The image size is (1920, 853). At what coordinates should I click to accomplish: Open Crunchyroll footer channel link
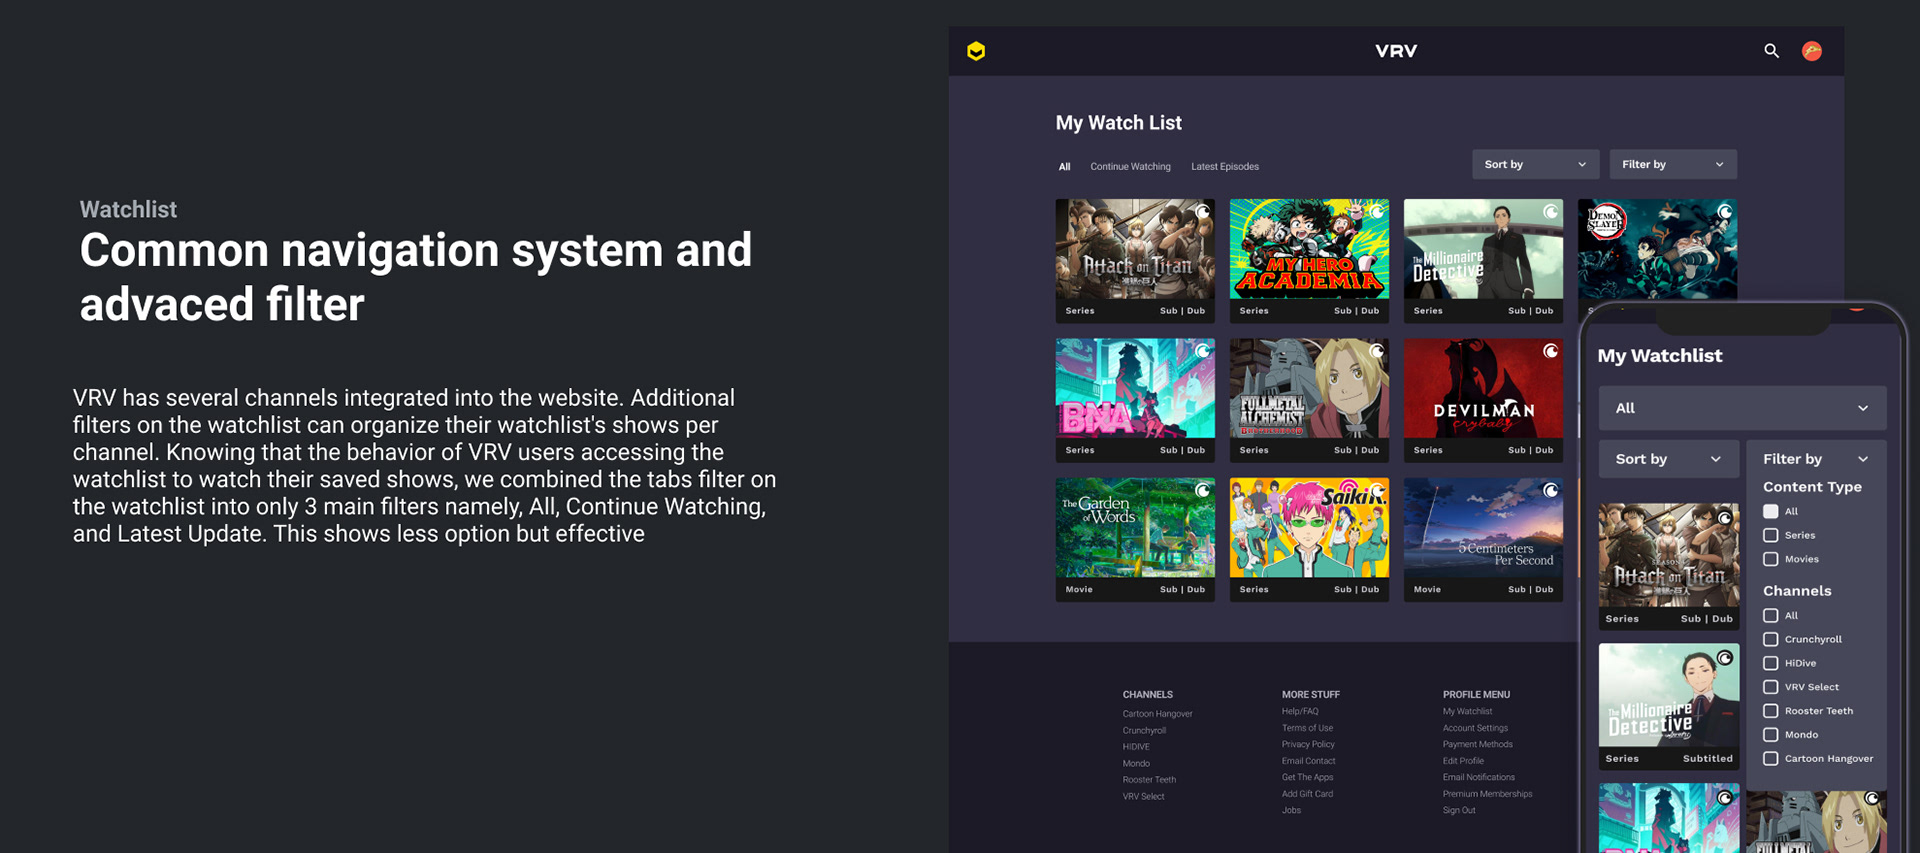point(1144,731)
